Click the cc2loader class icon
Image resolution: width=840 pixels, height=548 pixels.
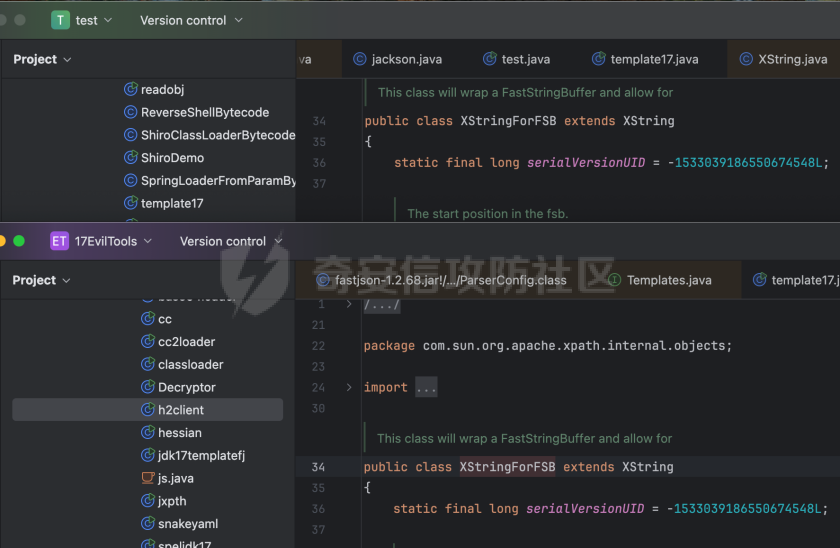click(x=148, y=341)
